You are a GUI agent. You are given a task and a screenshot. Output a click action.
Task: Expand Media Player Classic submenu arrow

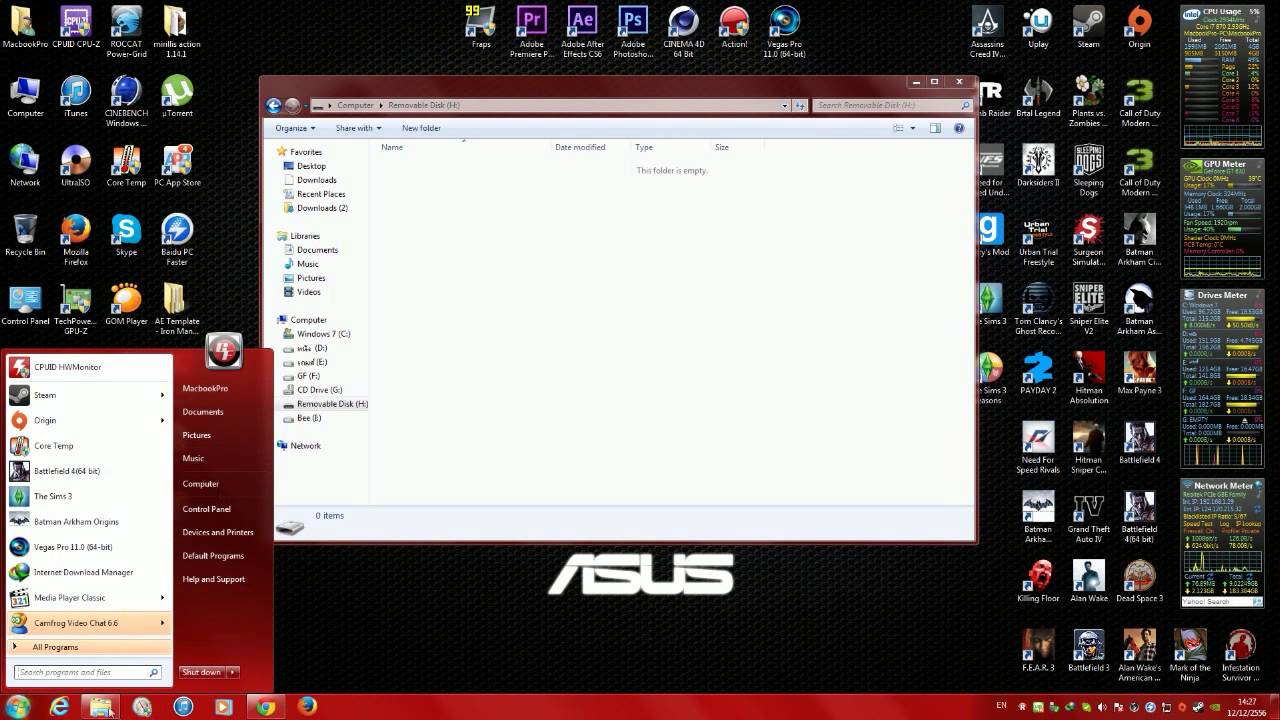tap(162, 598)
